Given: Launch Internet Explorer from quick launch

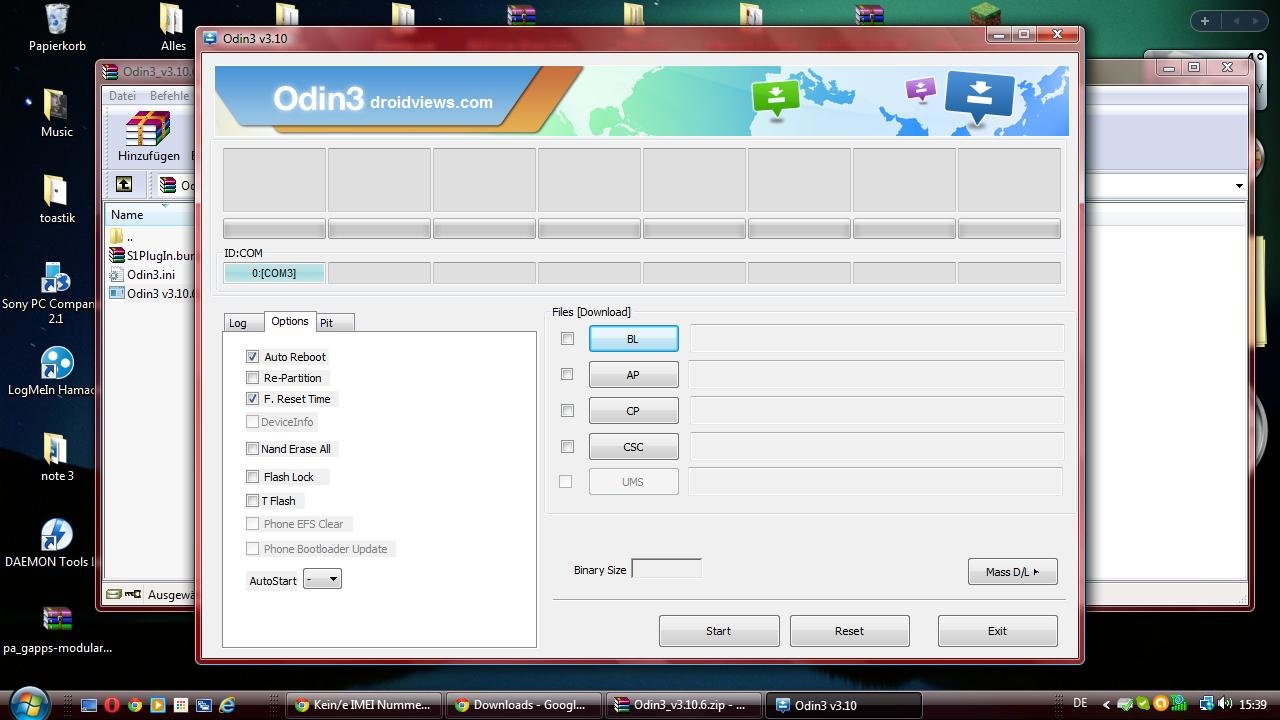Looking at the screenshot, I should click(x=227, y=705).
